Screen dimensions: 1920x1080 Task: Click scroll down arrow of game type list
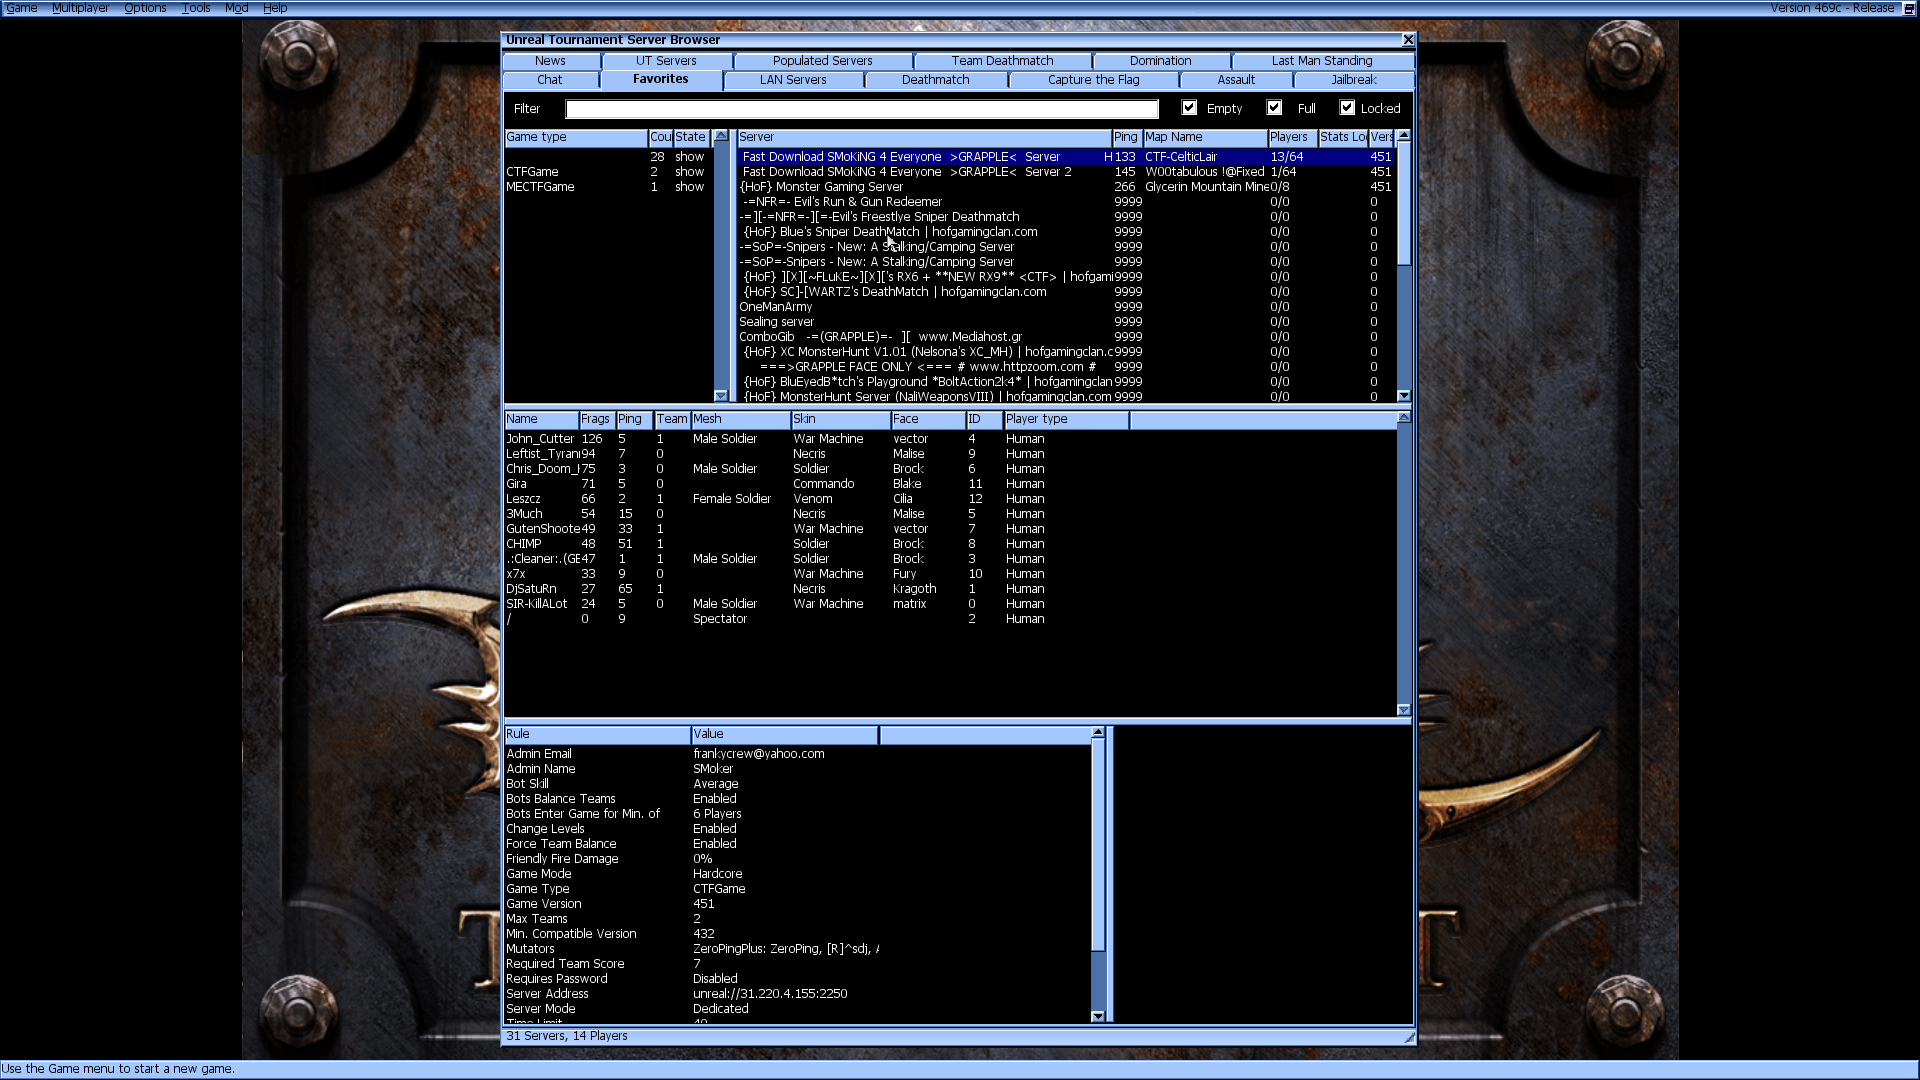tap(721, 396)
